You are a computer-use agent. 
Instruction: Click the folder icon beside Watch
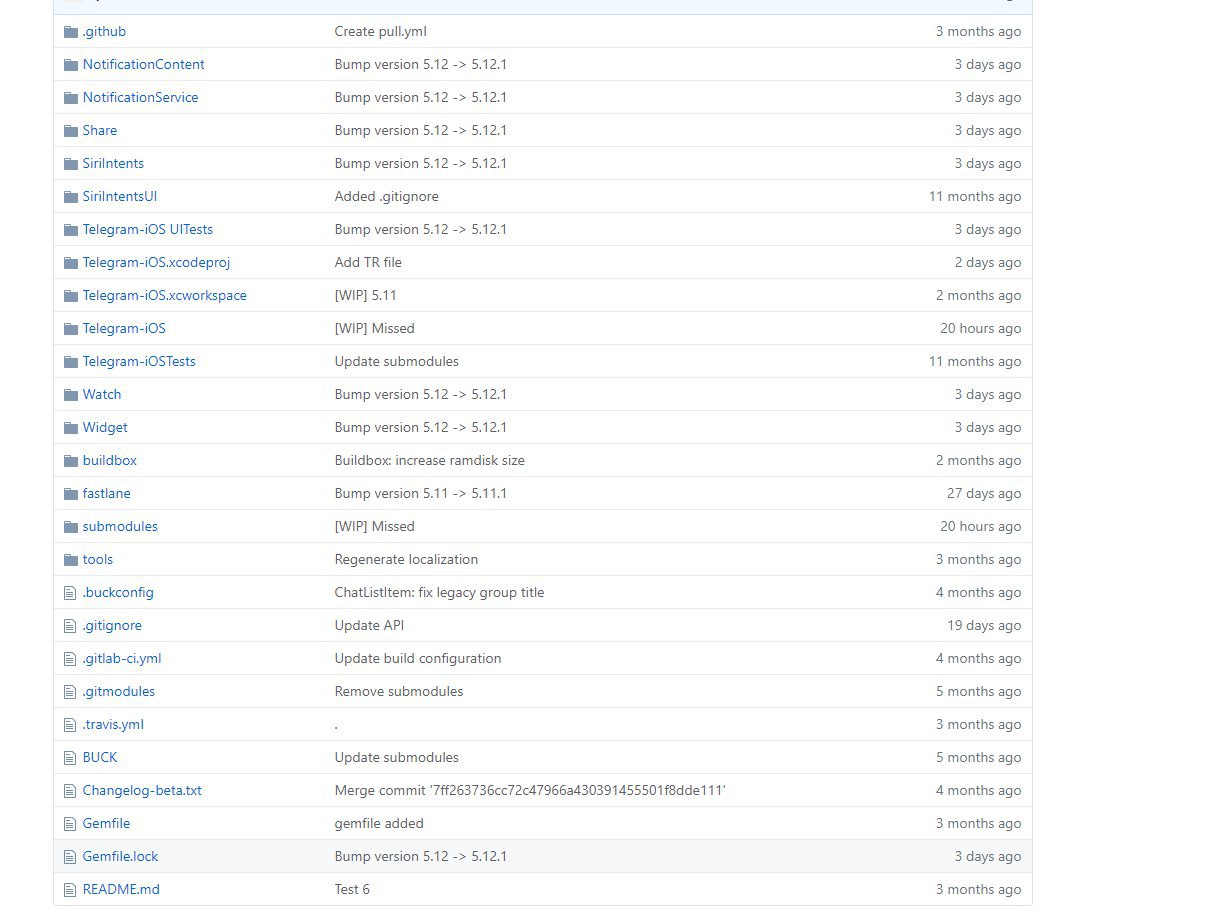(70, 395)
